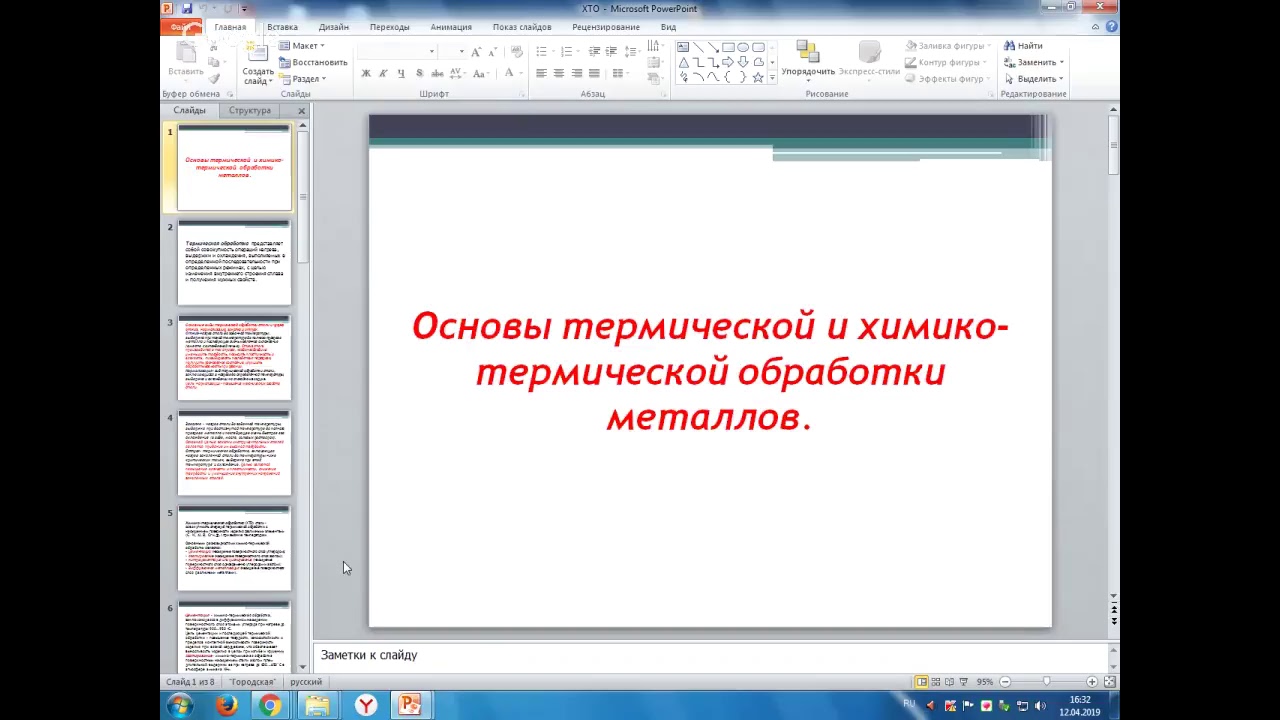Click Заметки к слайду notes field
The image size is (1280, 720).
[712, 655]
